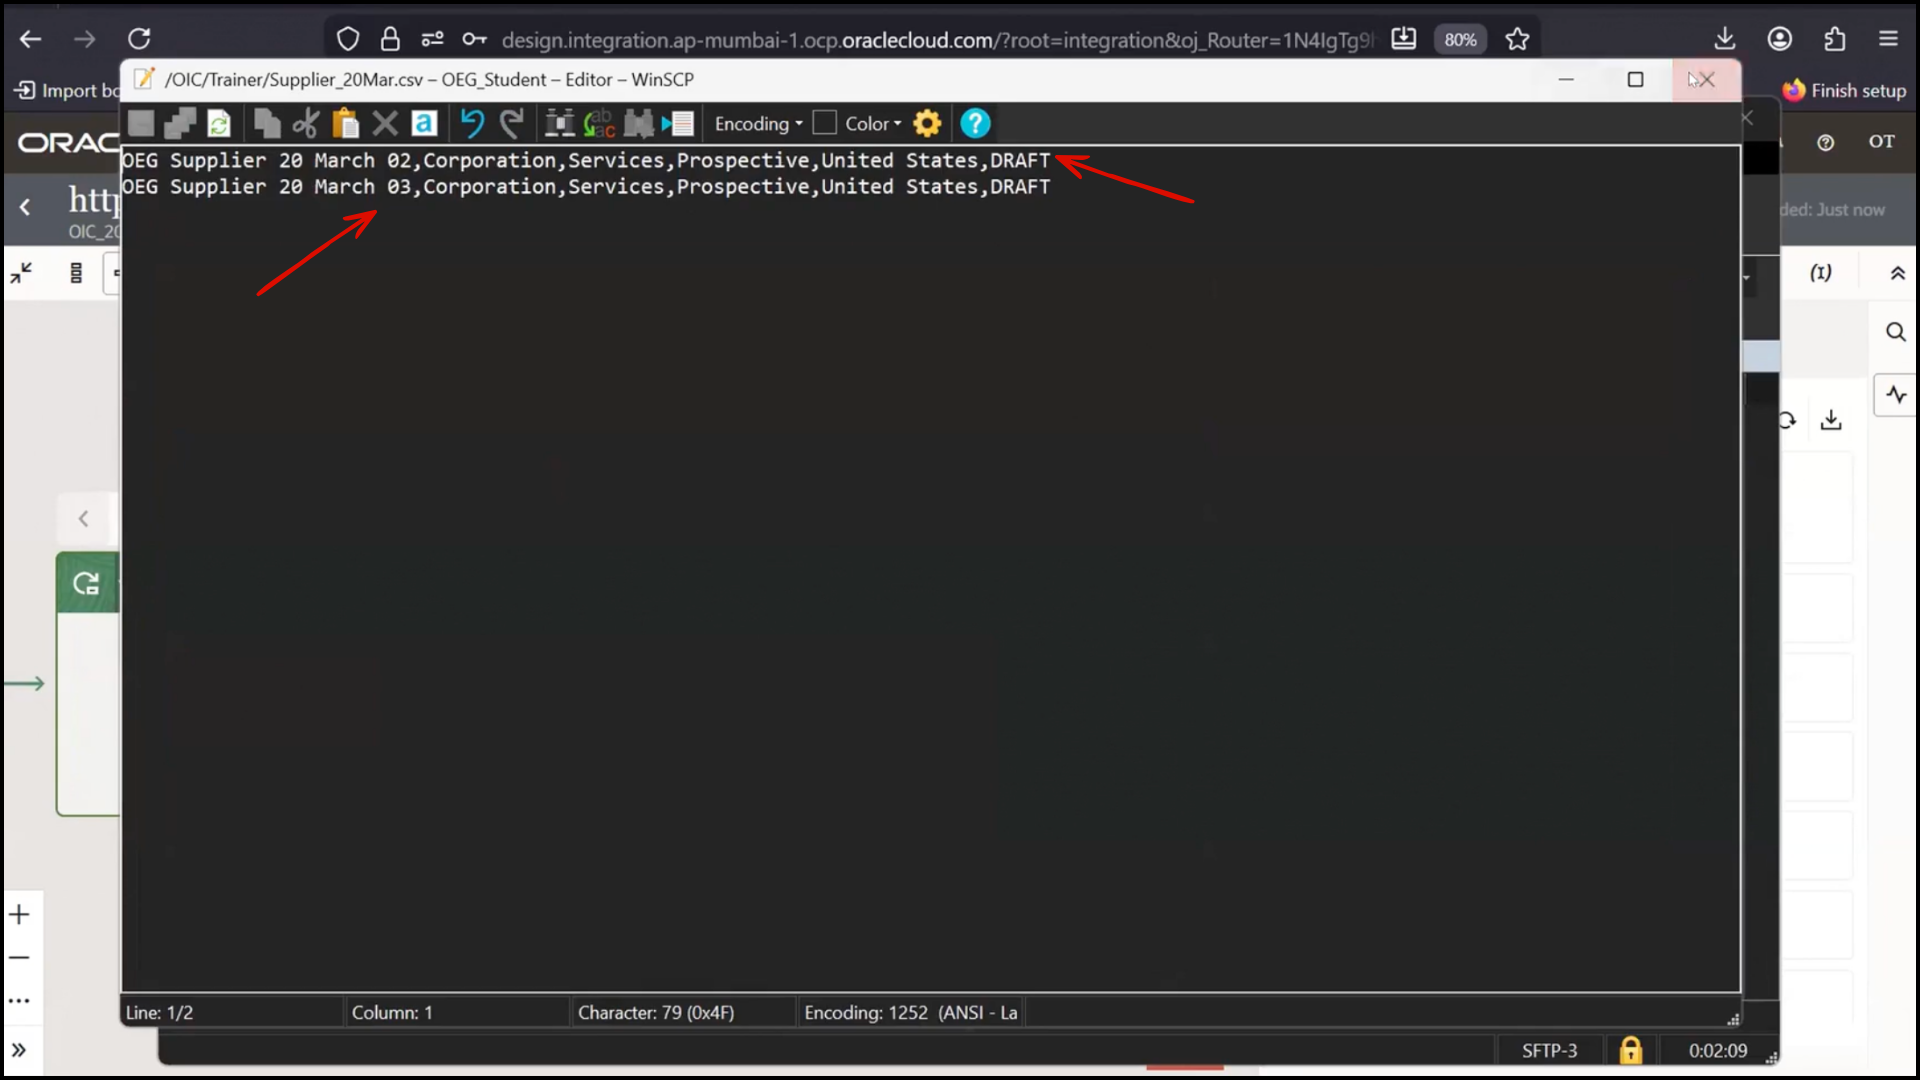Viewport: 1920px width, 1080px height.
Task: Click the layout icon in the Oracle canvas toolbar
Action: pos(76,272)
